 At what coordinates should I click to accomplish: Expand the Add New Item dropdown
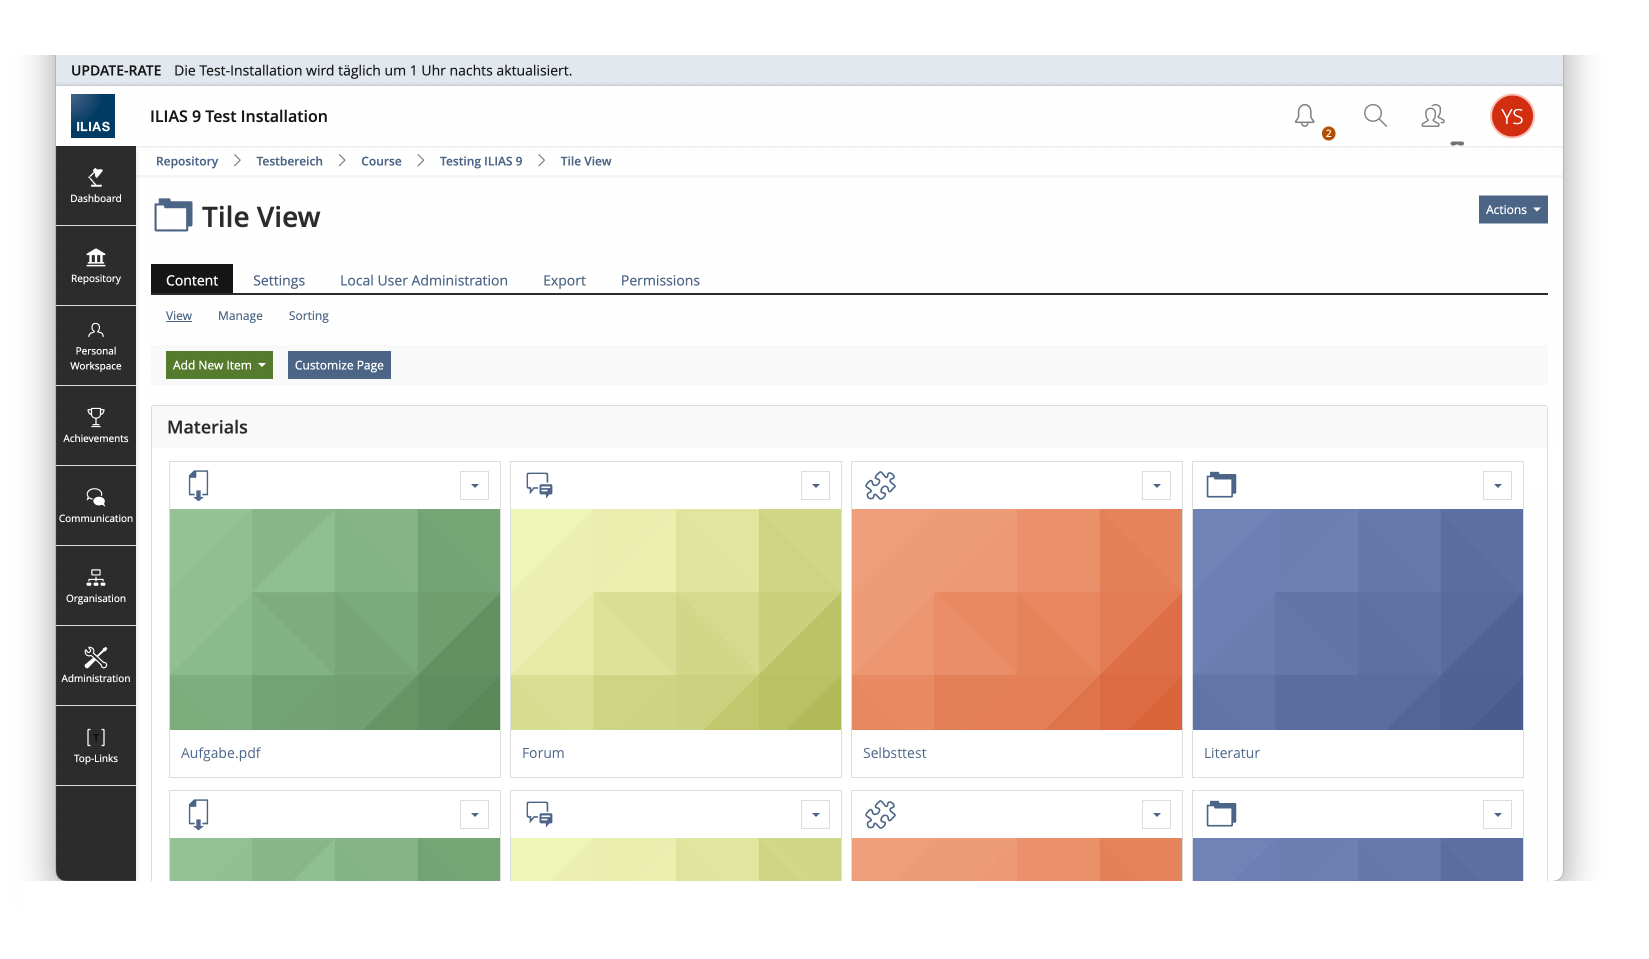pos(219,365)
